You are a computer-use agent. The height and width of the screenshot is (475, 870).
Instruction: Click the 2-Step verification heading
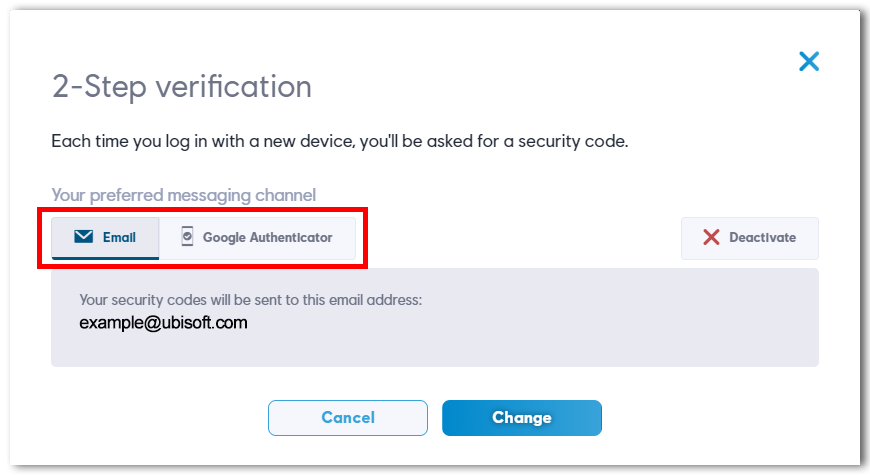(181, 87)
